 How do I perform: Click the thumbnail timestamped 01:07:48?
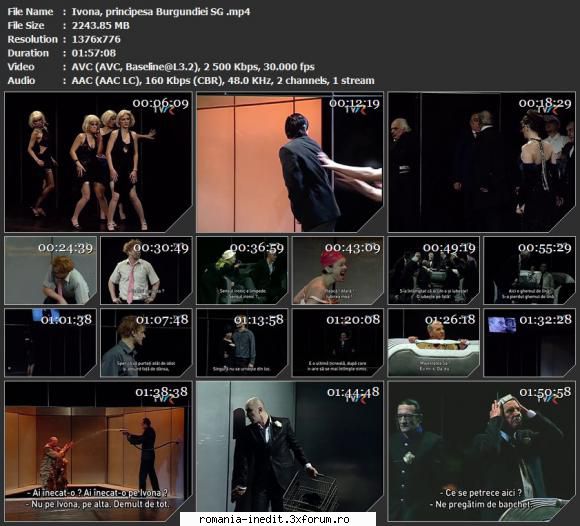(146, 343)
